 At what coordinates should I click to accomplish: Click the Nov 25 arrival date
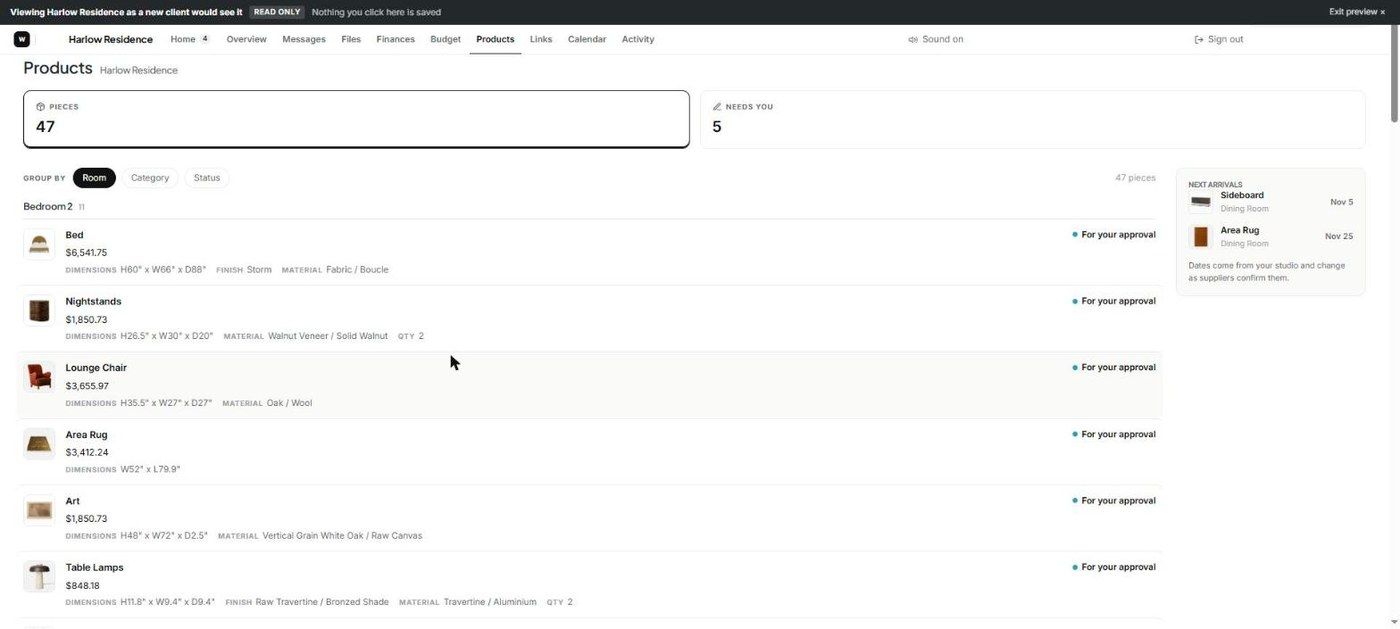coord(1339,237)
